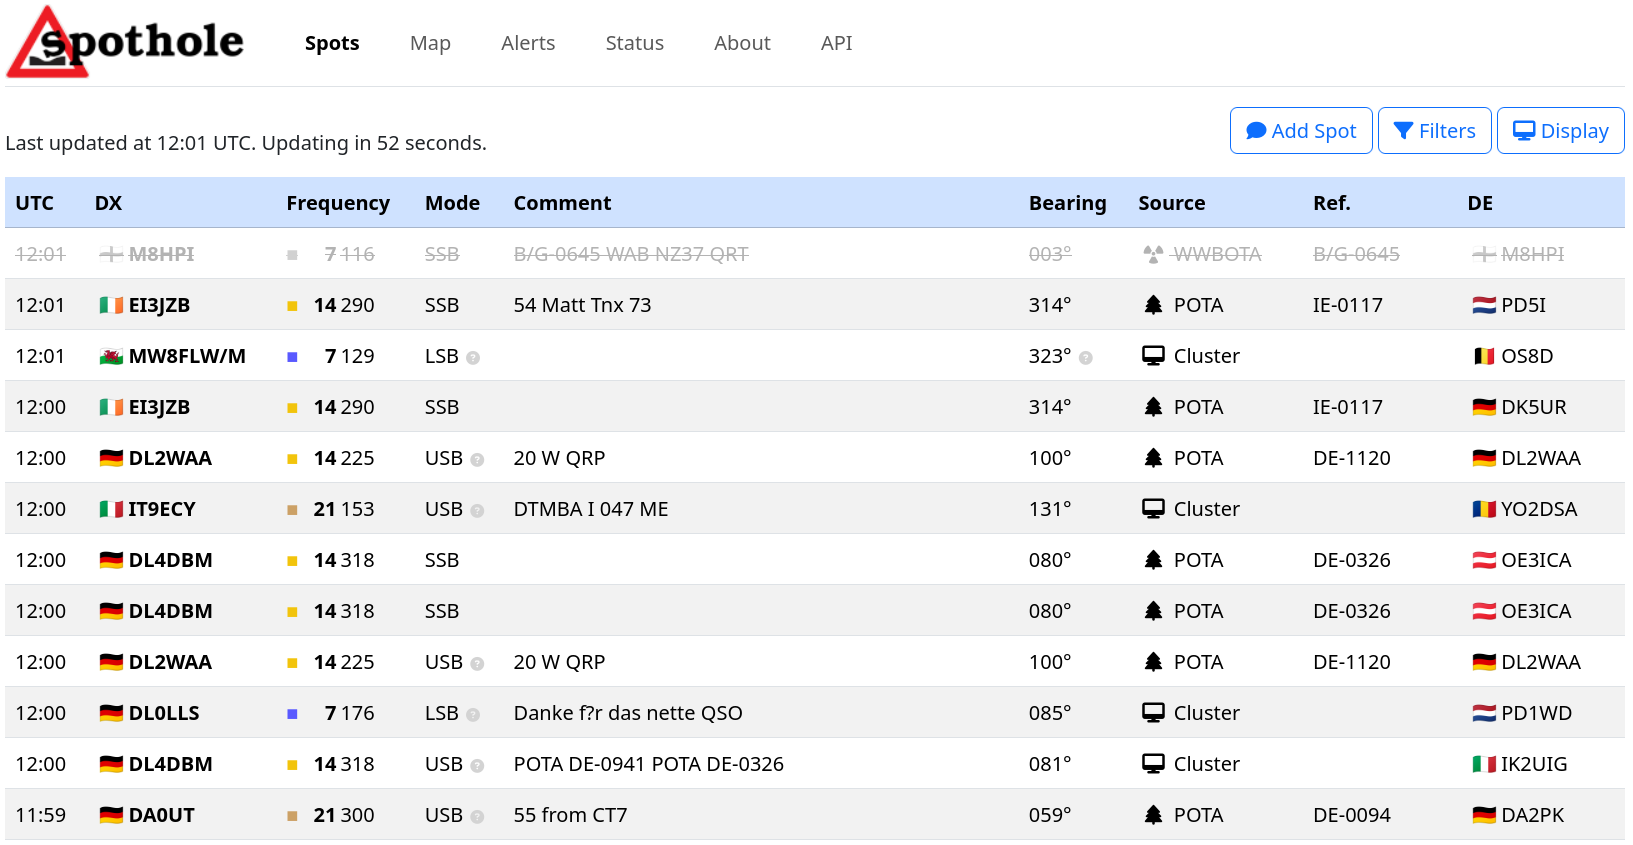Open the Spothole logo home link
This screenshot has width=1633, height=845.
125,42
